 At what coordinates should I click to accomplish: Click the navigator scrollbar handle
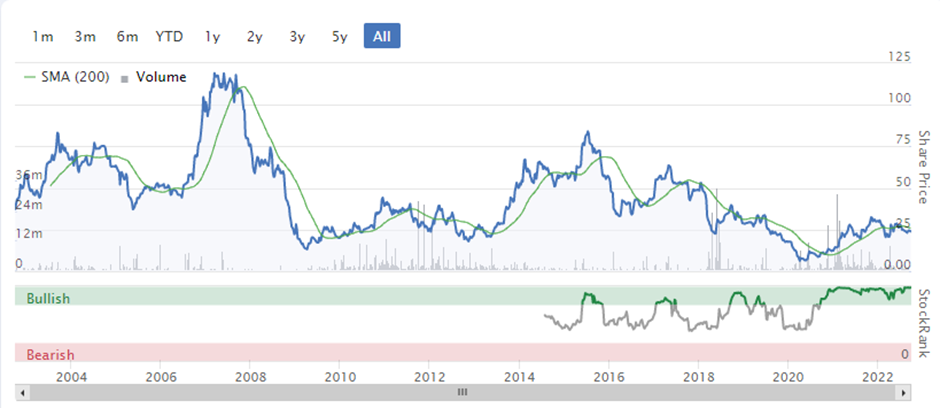pyautogui.click(x=462, y=392)
